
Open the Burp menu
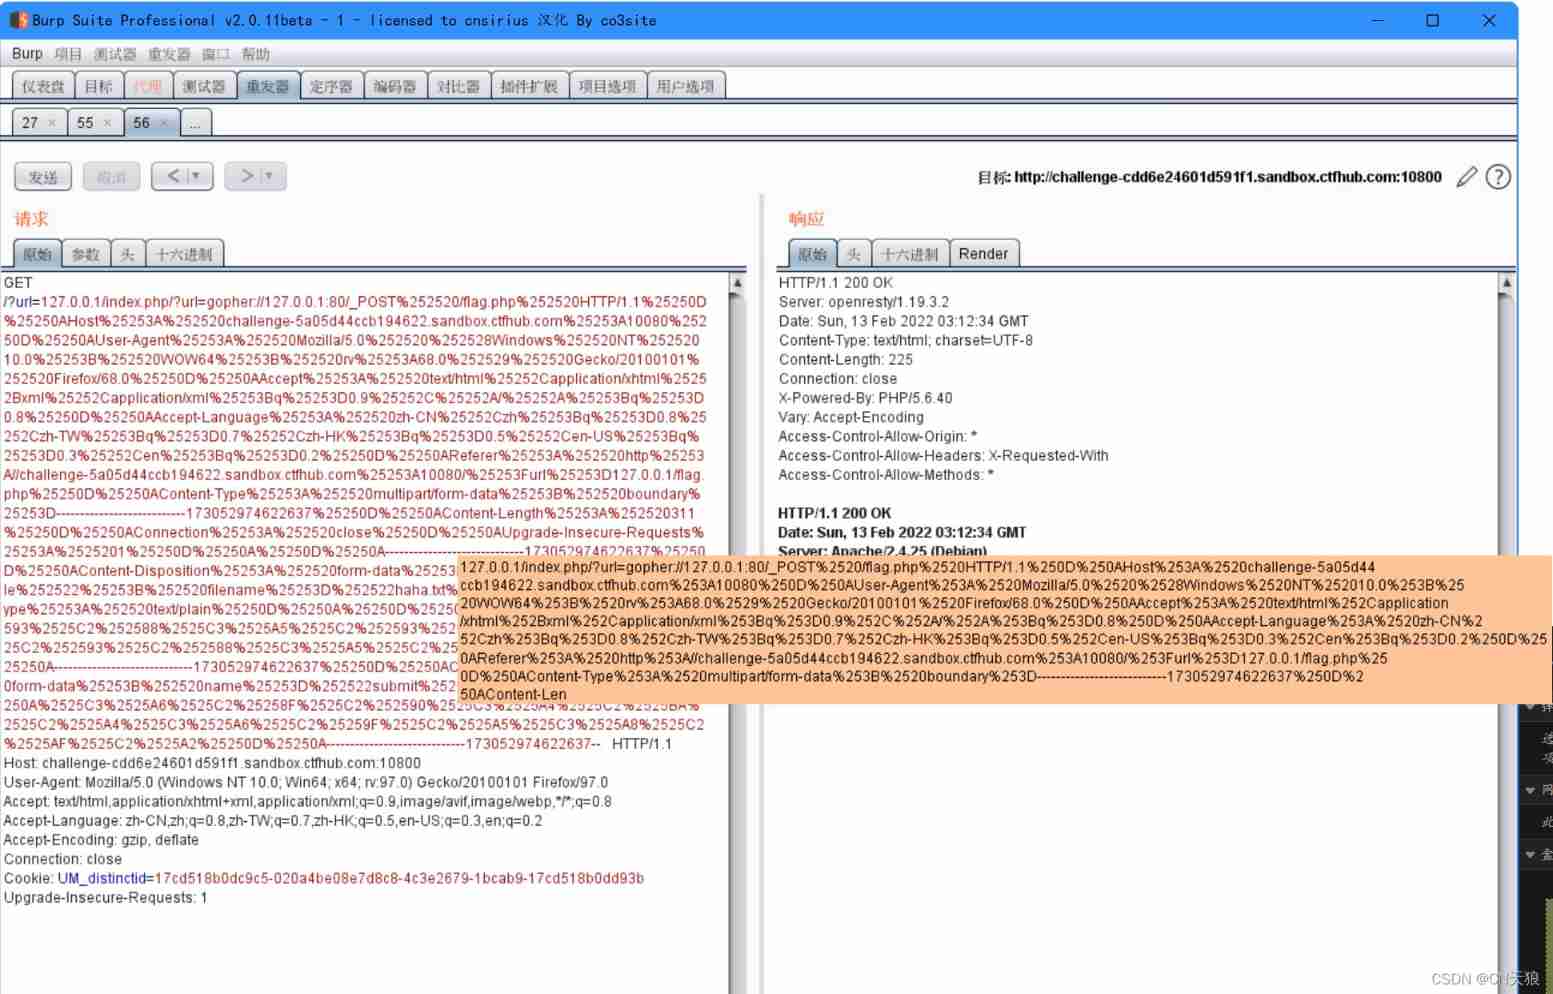pyautogui.click(x=27, y=54)
